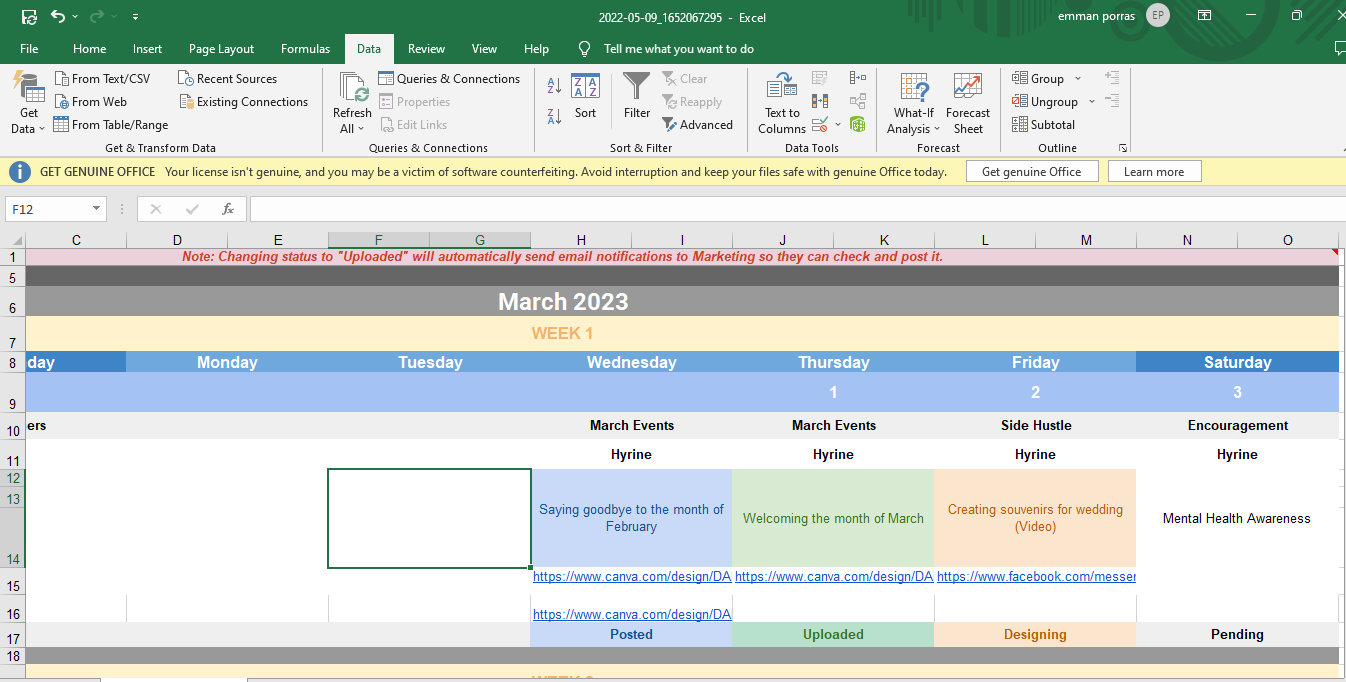This screenshot has width=1346, height=682.
Task: Open second Canva link in row 16
Action: click(632, 614)
